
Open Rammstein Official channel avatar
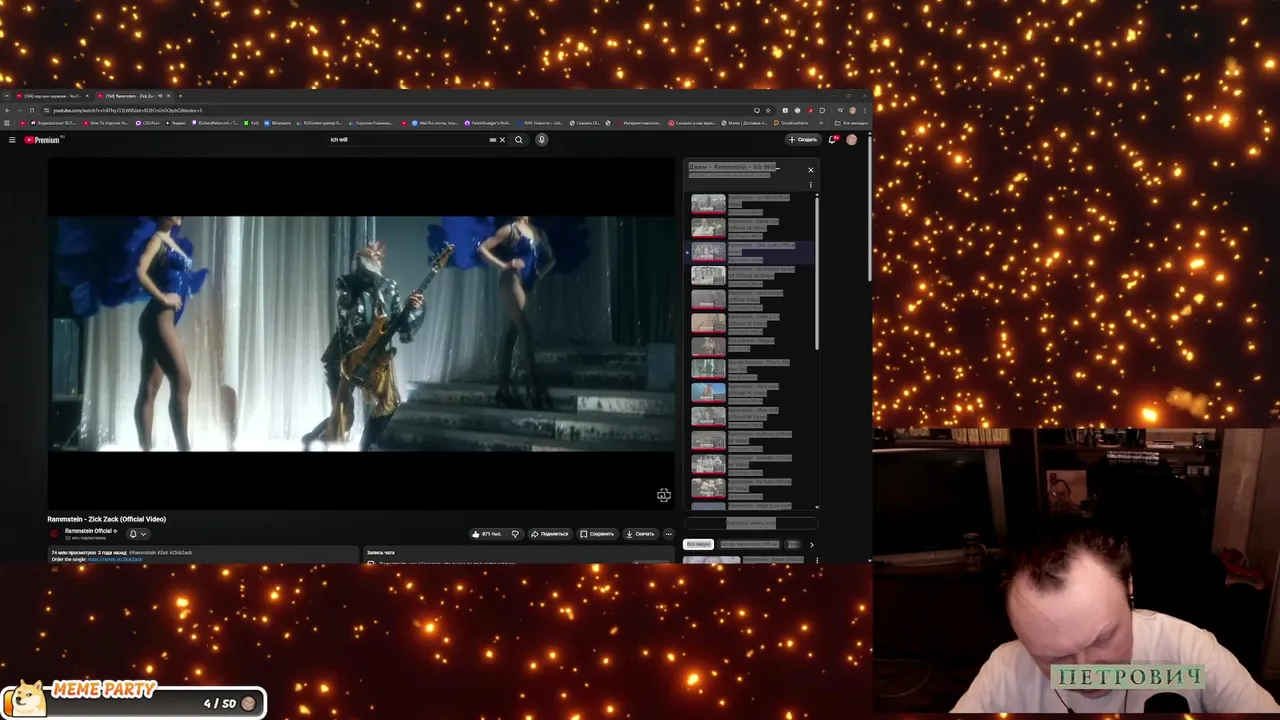point(55,533)
